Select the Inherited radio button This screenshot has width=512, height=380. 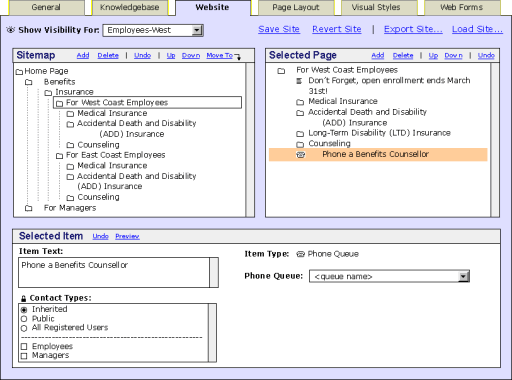pos(24,310)
